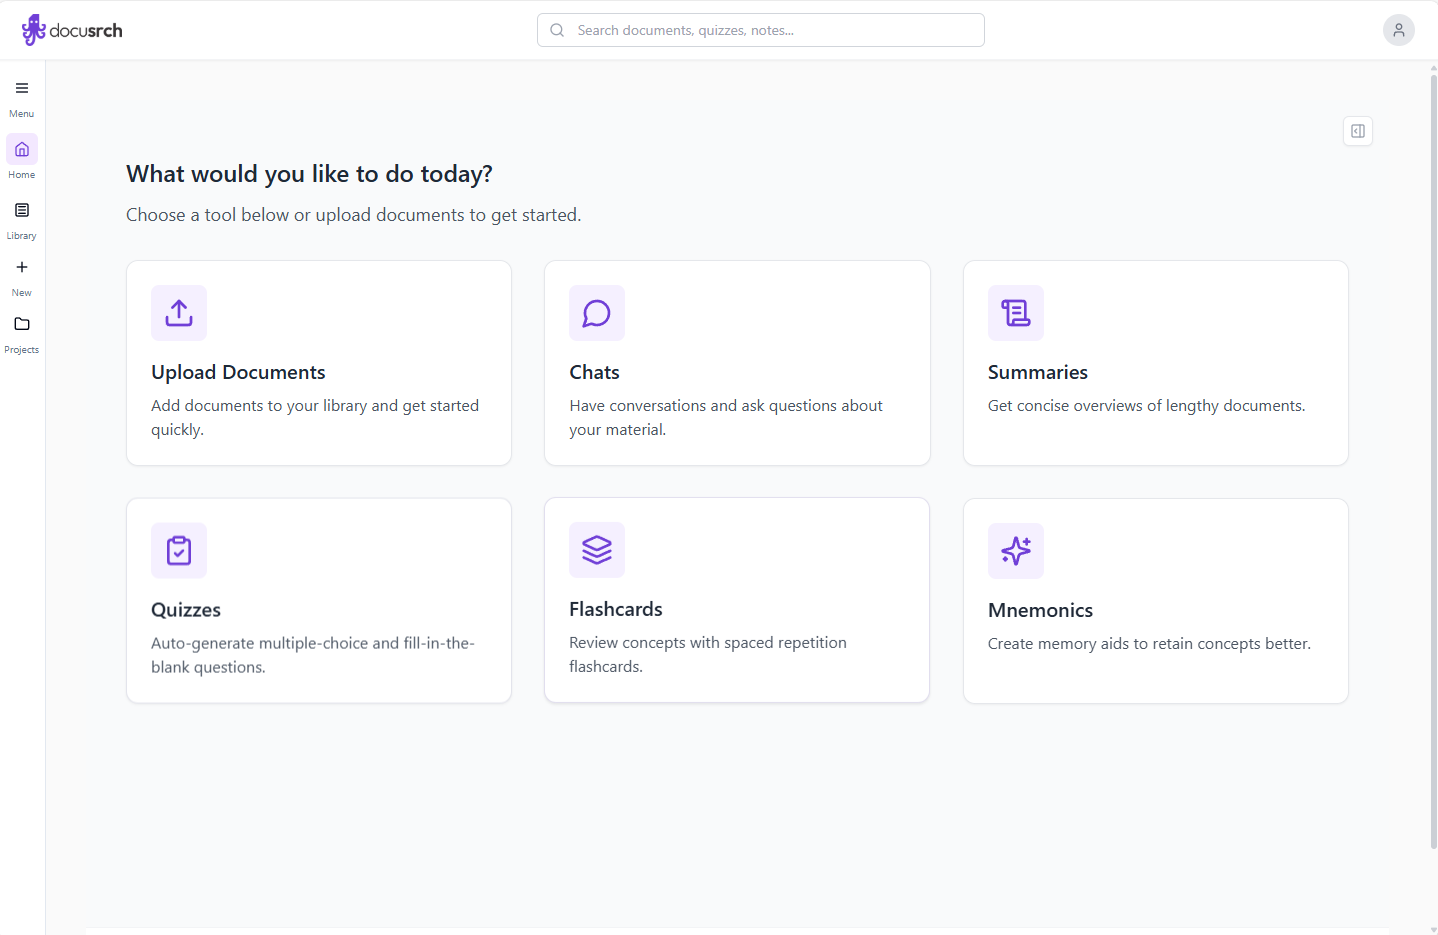Click the upload arrow icon
Viewport: 1438px width, 935px height.
pos(179,313)
